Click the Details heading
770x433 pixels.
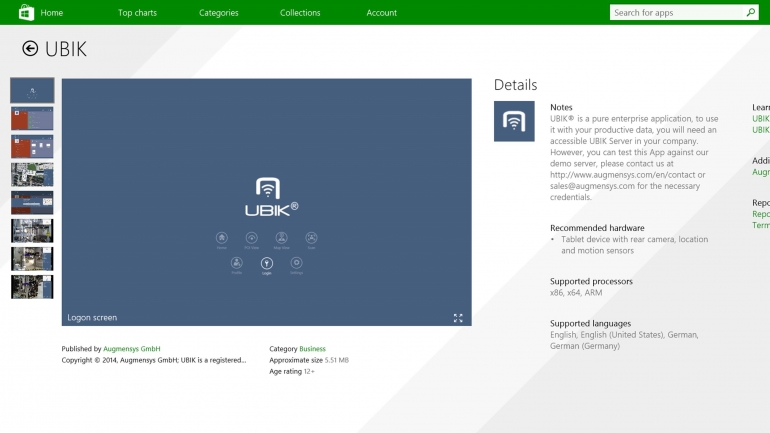[516, 85]
